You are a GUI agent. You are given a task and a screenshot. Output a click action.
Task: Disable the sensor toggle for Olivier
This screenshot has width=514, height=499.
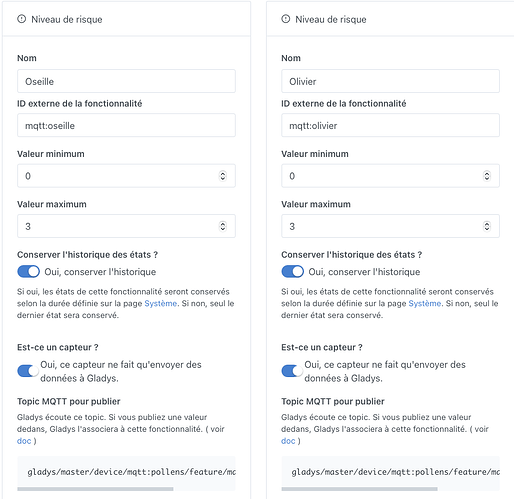tap(292, 371)
